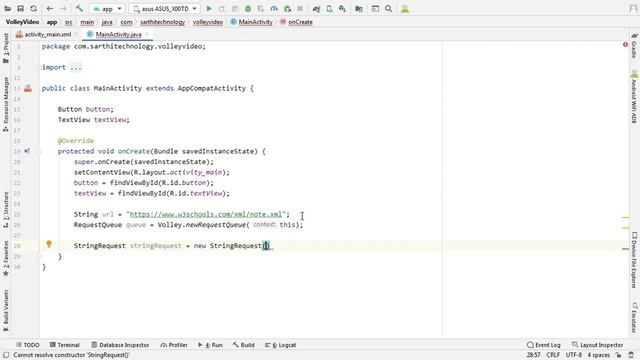Image resolution: width=640 pixels, height=360 pixels.
Task: Click the Sync Project with Gradle icon
Action: [x=316, y=9]
